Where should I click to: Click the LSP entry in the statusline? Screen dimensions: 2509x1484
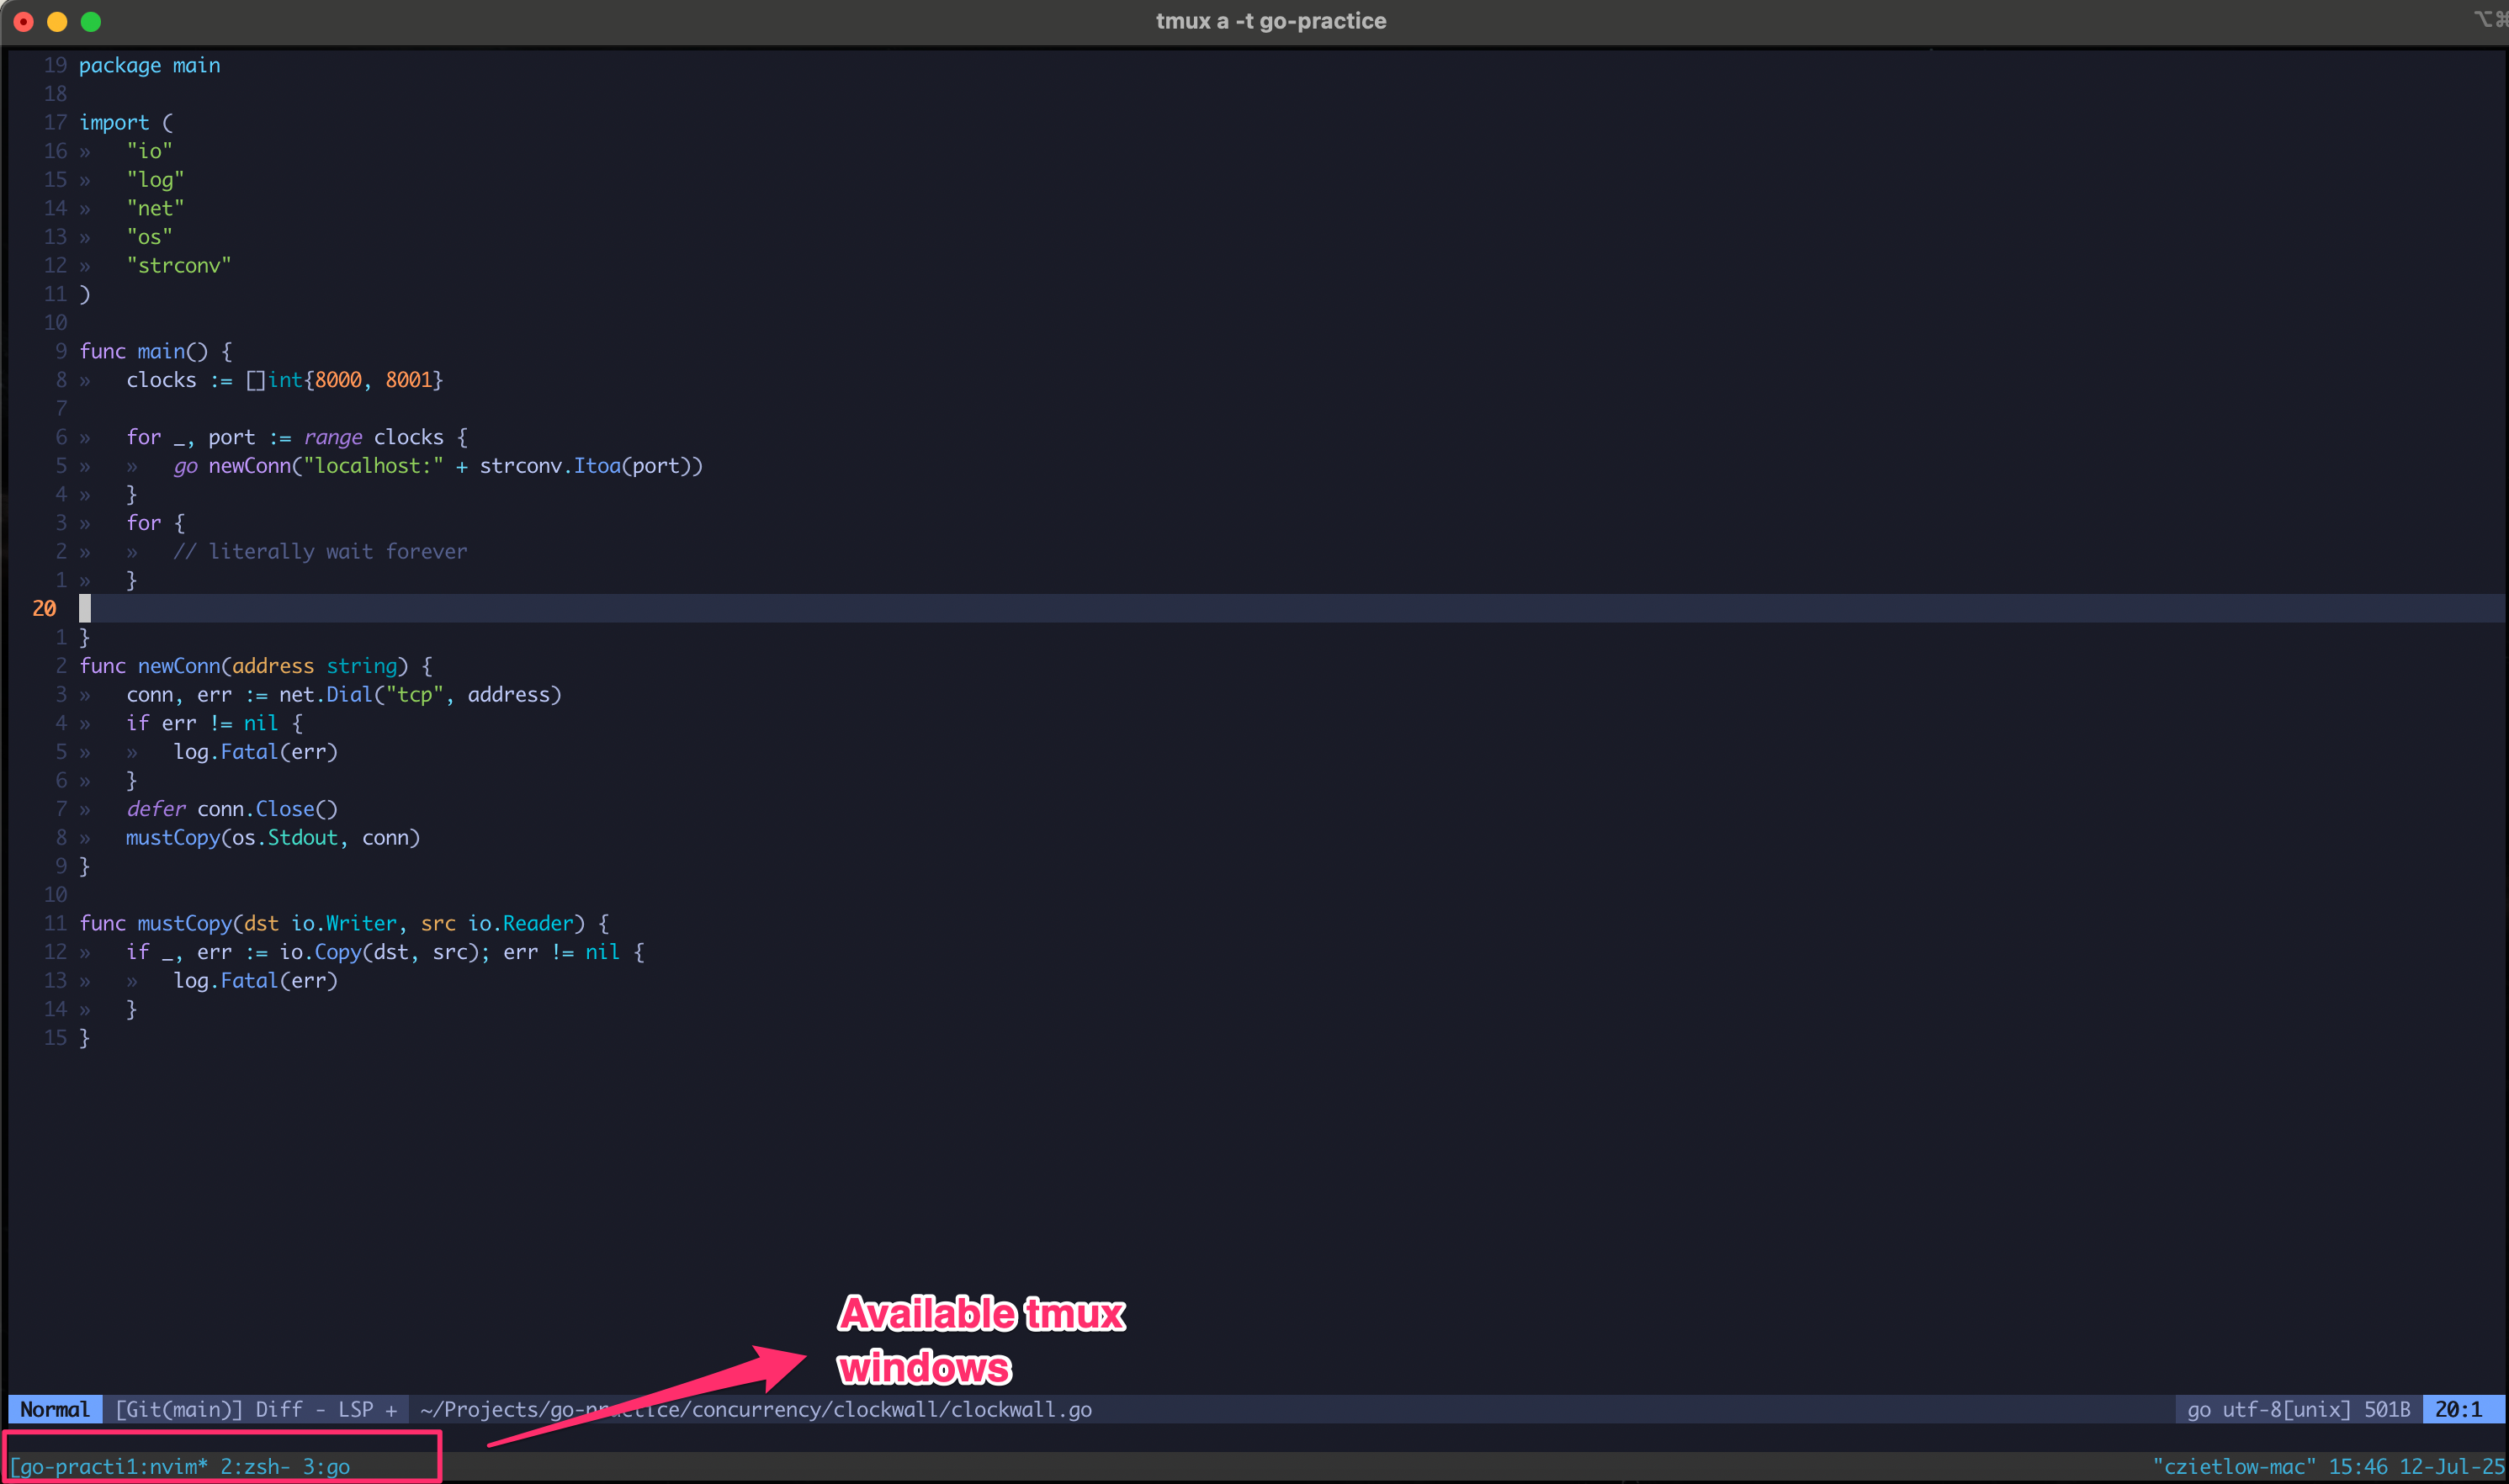pos(356,1409)
